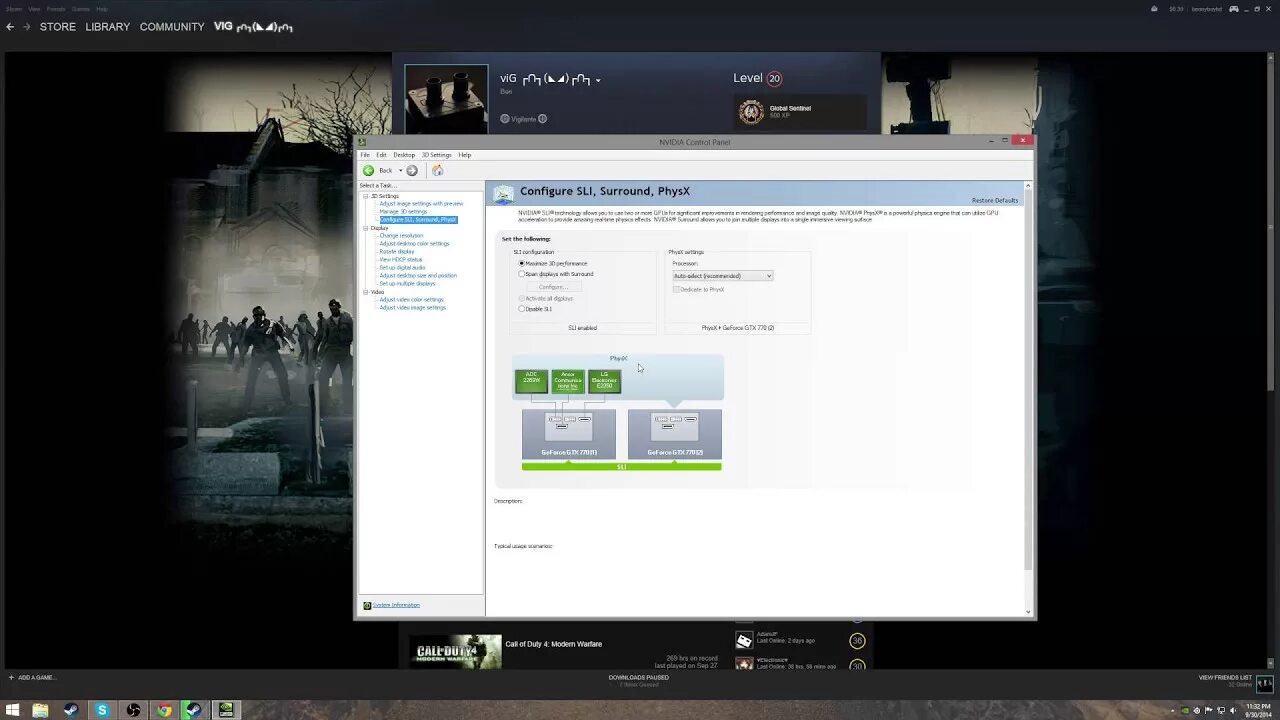Click the AOC monitor green box
1280x720 pixels.
click(531, 381)
